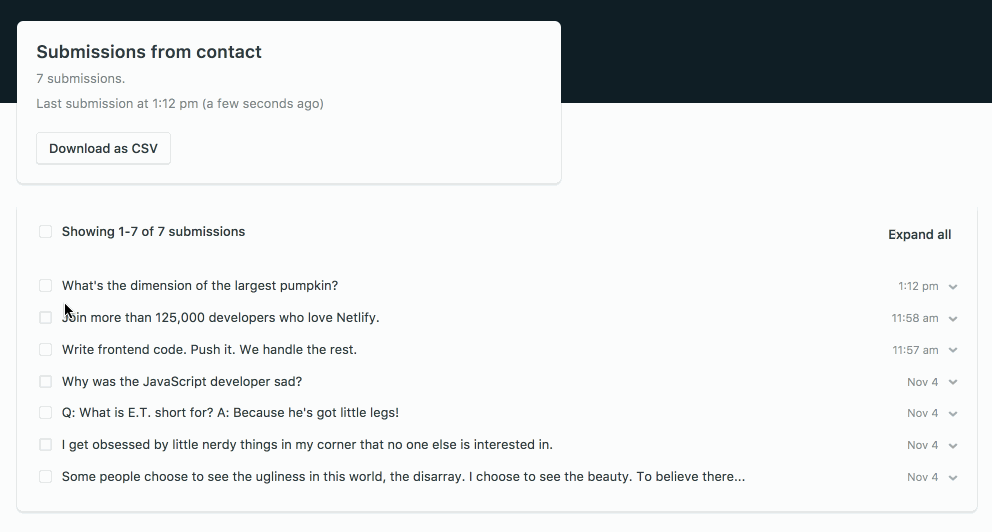Image resolution: width=992 pixels, height=532 pixels.
Task: Check the ugliness in this world submission
Action: click(x=46, y=477)
